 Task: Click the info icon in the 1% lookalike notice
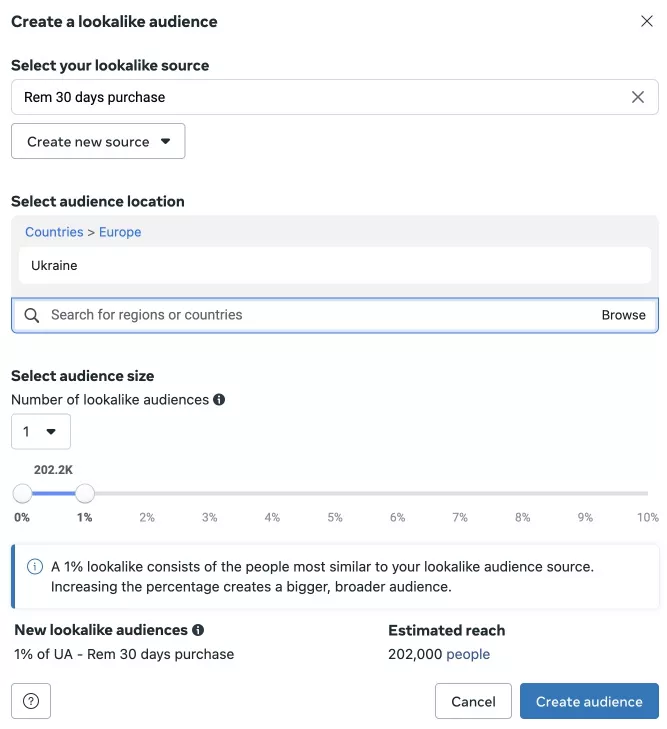[x=35, y=566]
